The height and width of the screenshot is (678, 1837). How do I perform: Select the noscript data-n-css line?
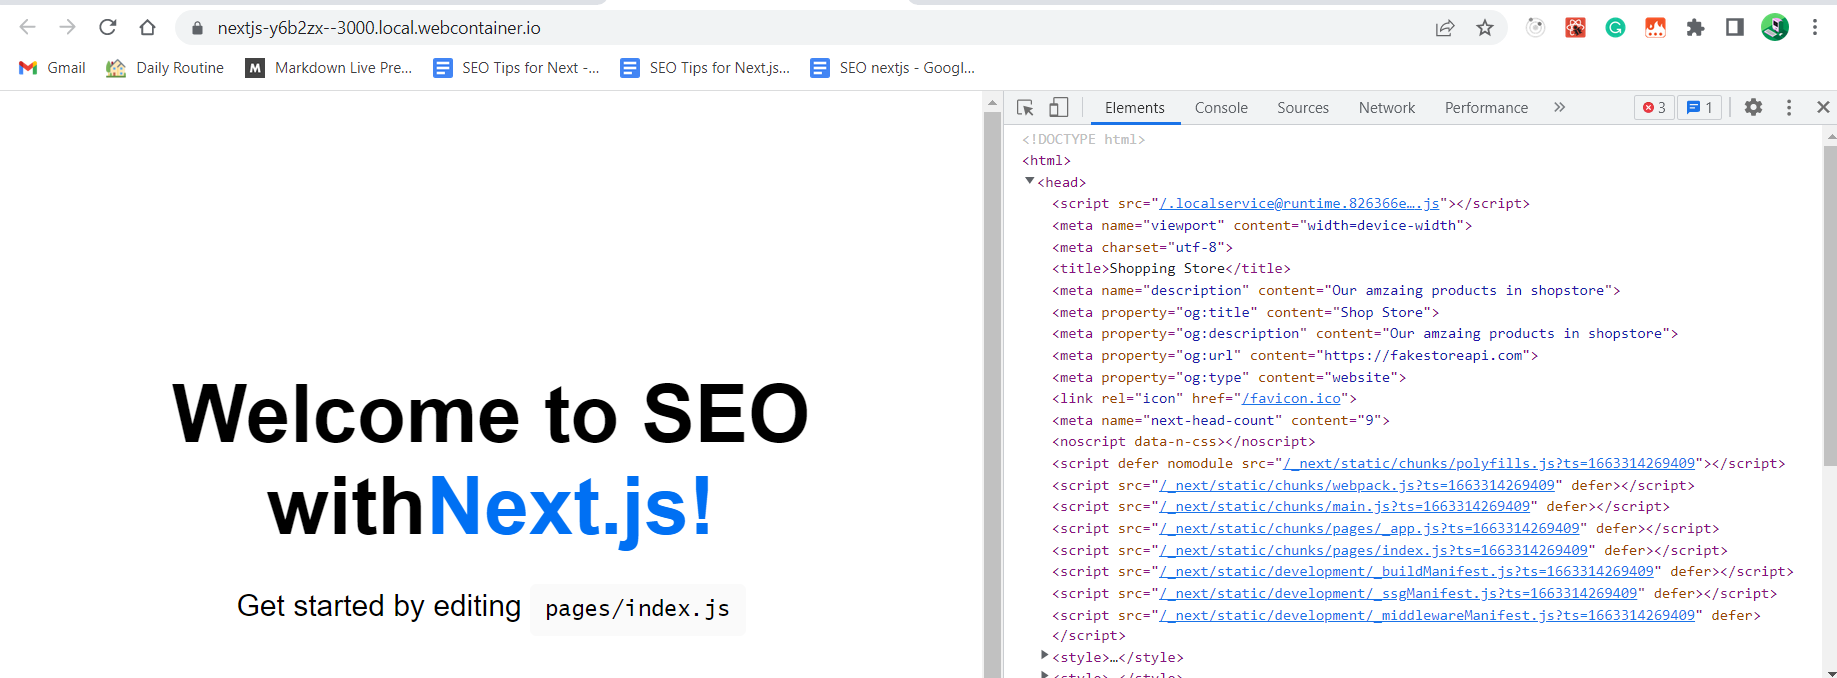click(1183, 441)
